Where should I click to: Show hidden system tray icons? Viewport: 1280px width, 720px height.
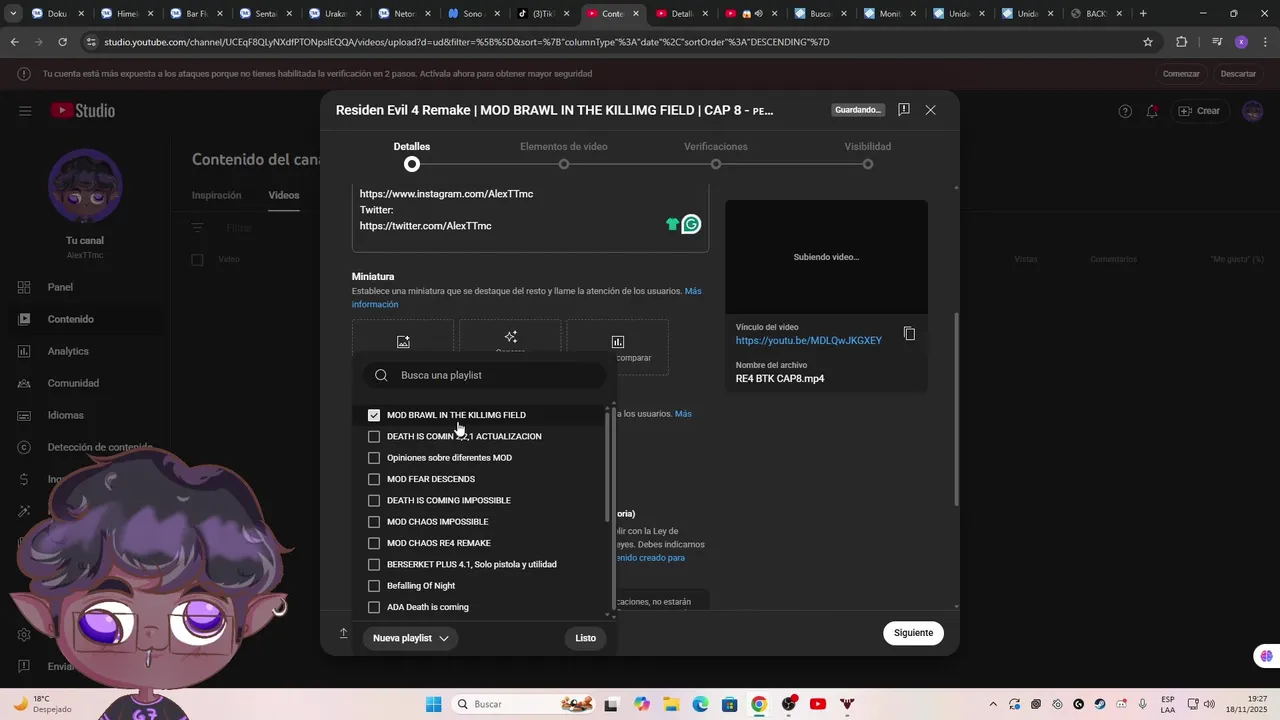(x=992, y=704)
